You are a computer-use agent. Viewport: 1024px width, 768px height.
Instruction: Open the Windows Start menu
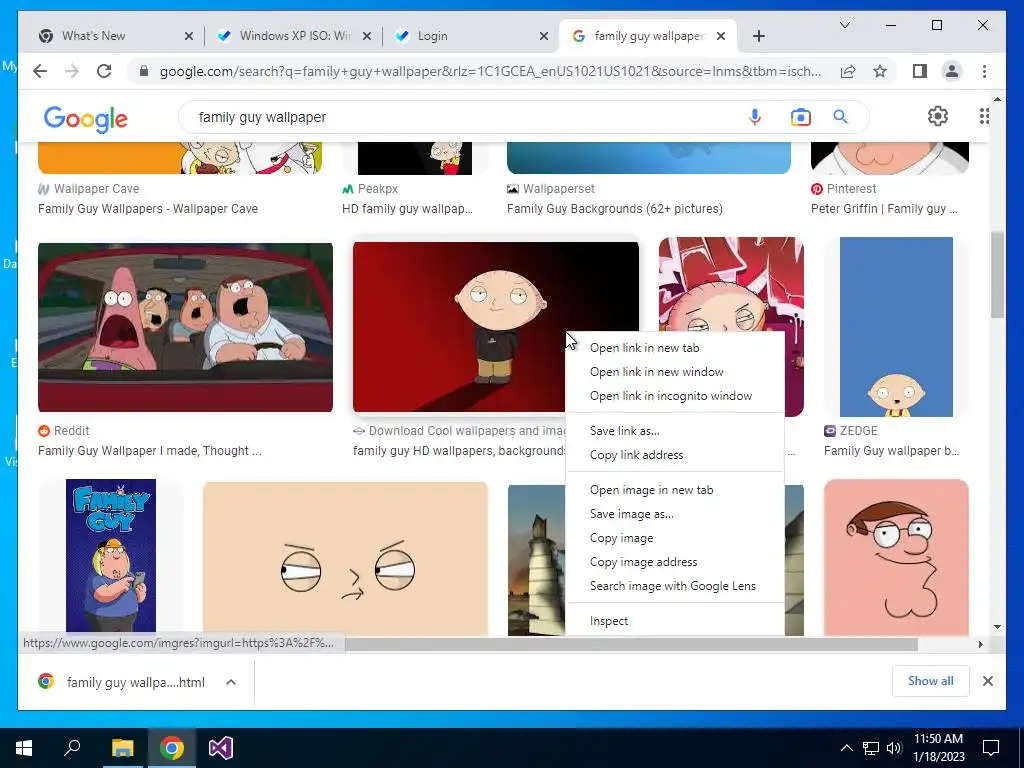[x=24, y=748]
